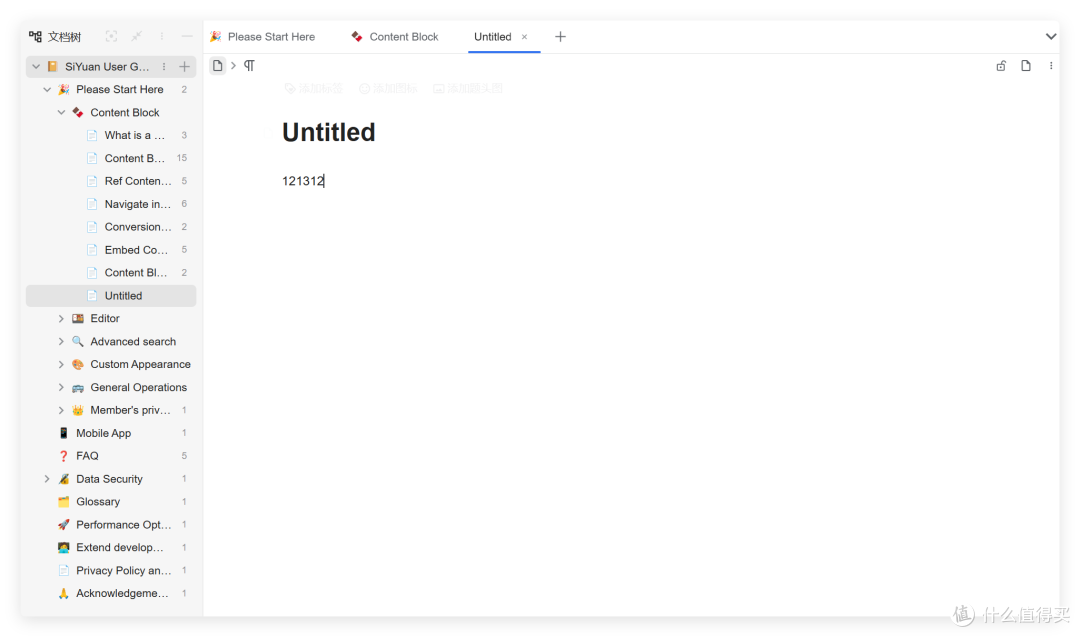Expand General Operations tree node
The width and height of the screenshot is (1080, 637).
61,388
